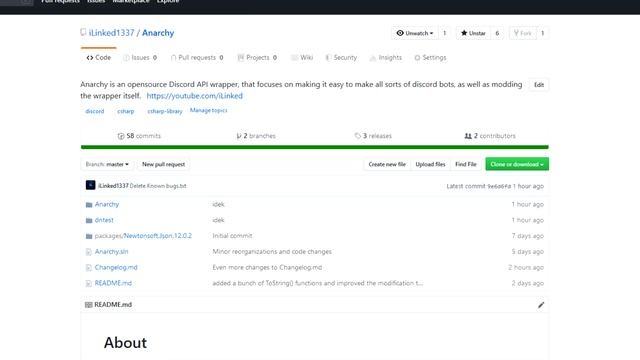Open the Delete Known bugs.txt commit message
Viewport: 640px width, 360px height.
pyautogui.click(x=158, y=186)
